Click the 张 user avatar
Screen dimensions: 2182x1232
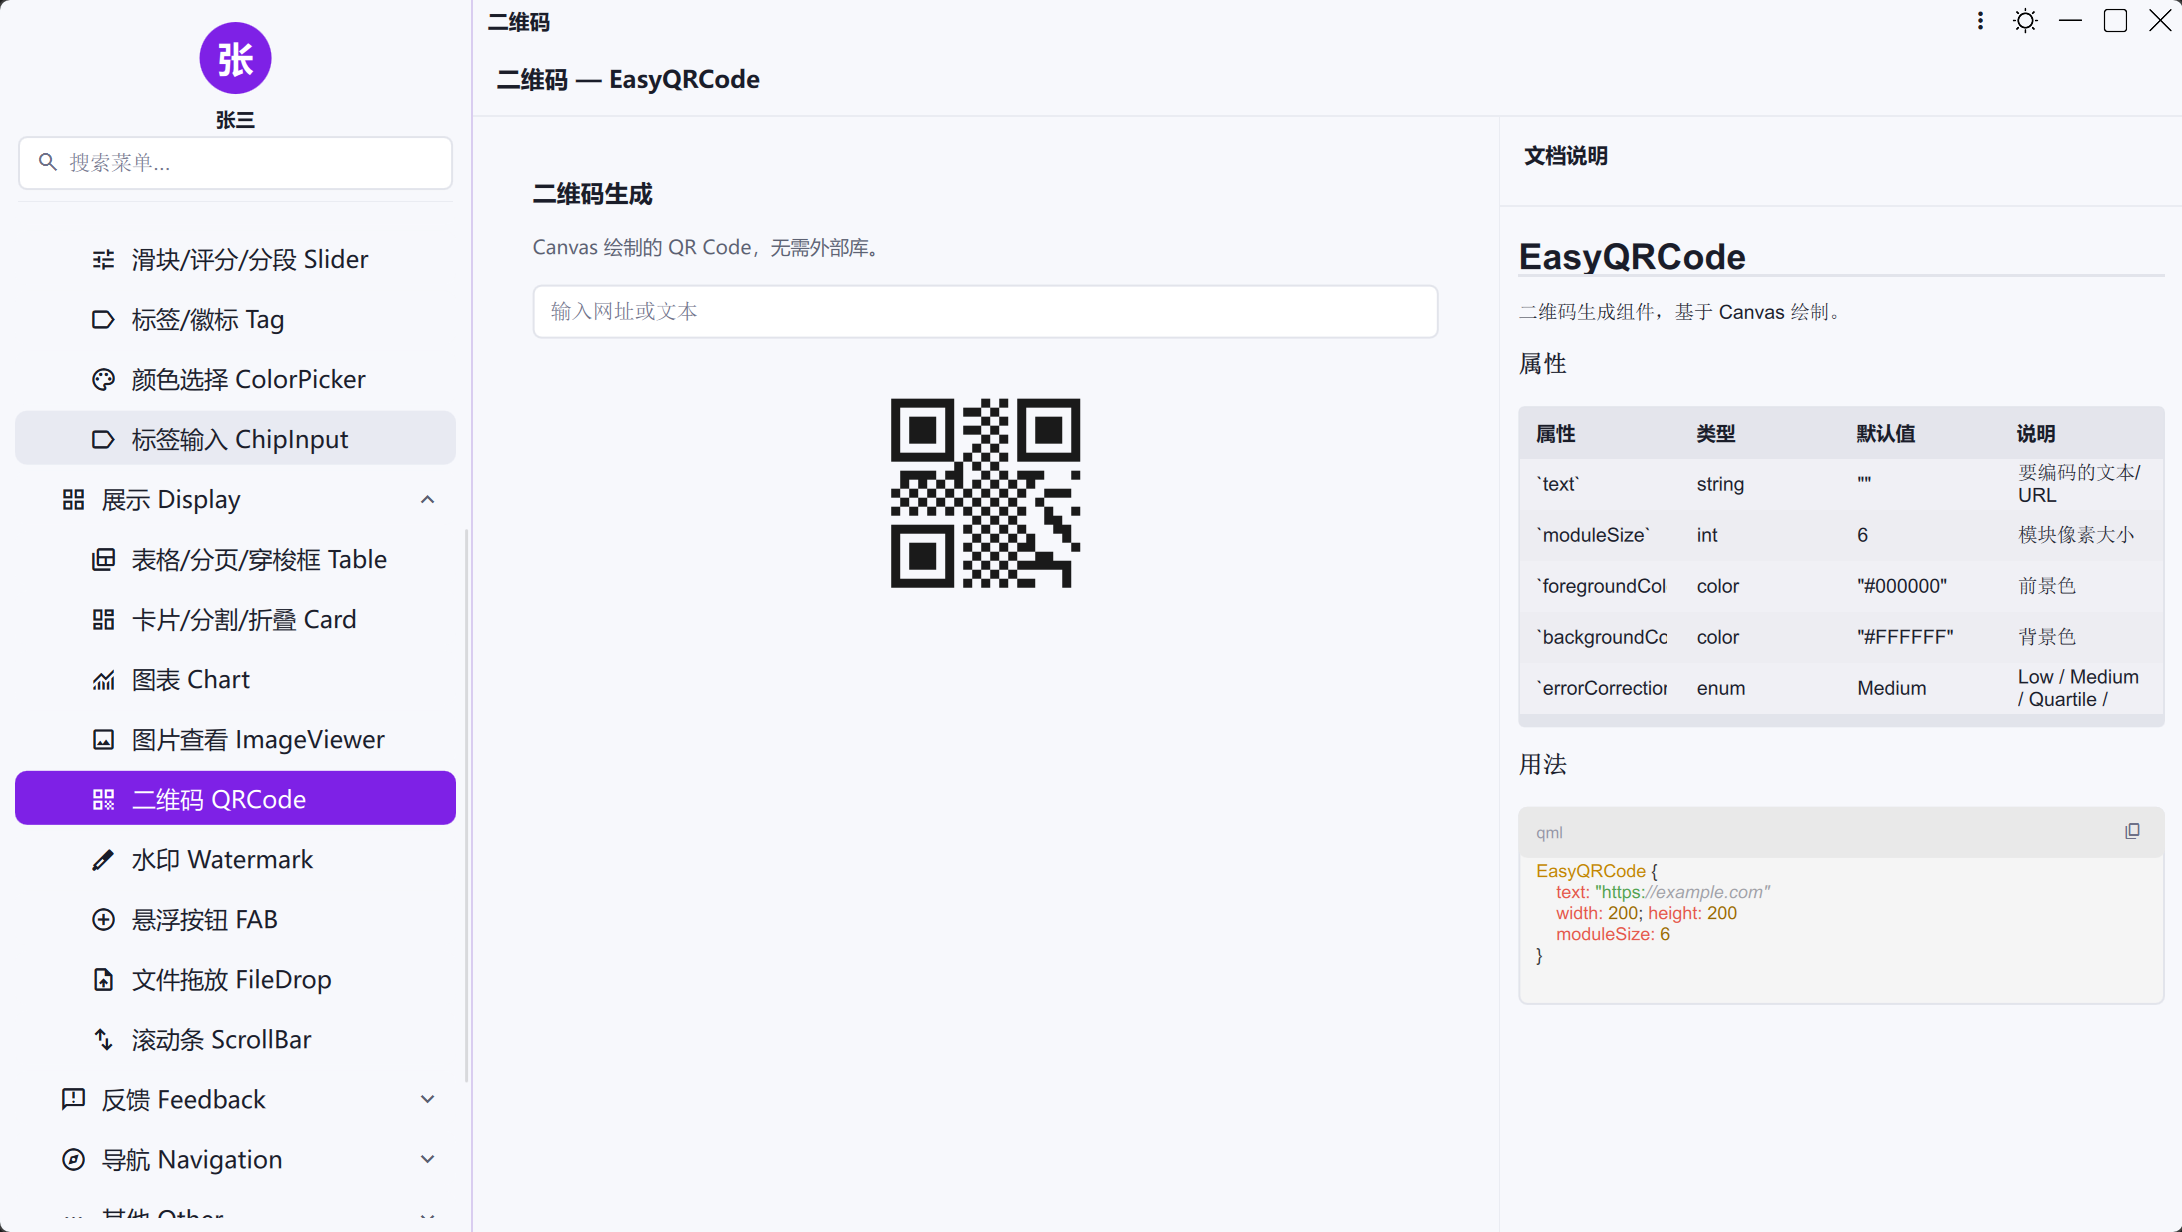pyautogui.click(x=235, y=59)
